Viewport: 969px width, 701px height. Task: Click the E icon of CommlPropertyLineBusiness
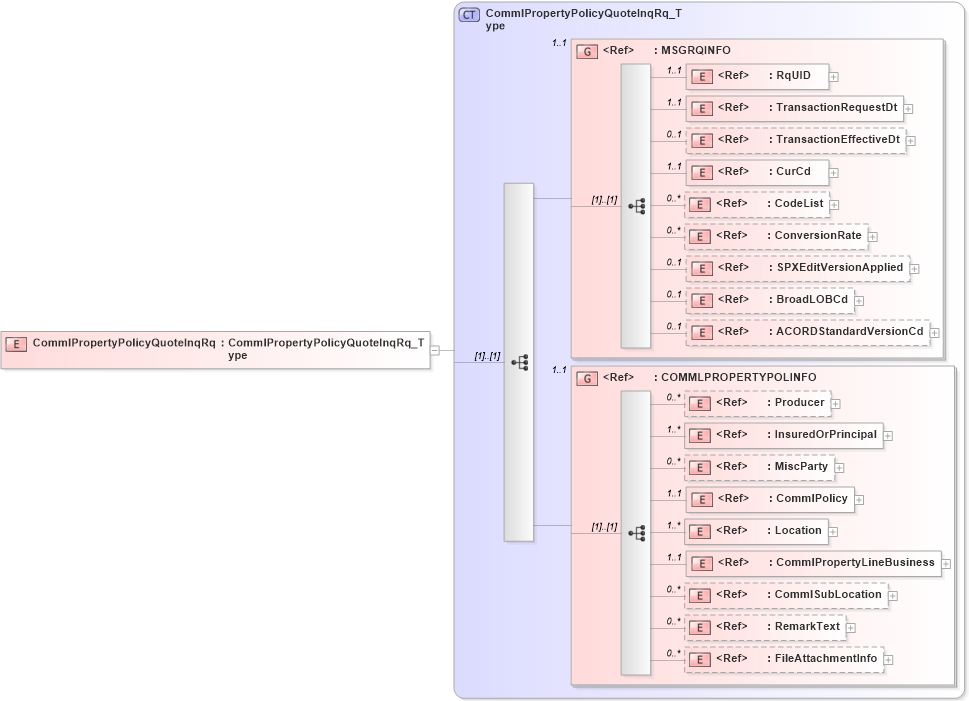click(x=701, y=563)
